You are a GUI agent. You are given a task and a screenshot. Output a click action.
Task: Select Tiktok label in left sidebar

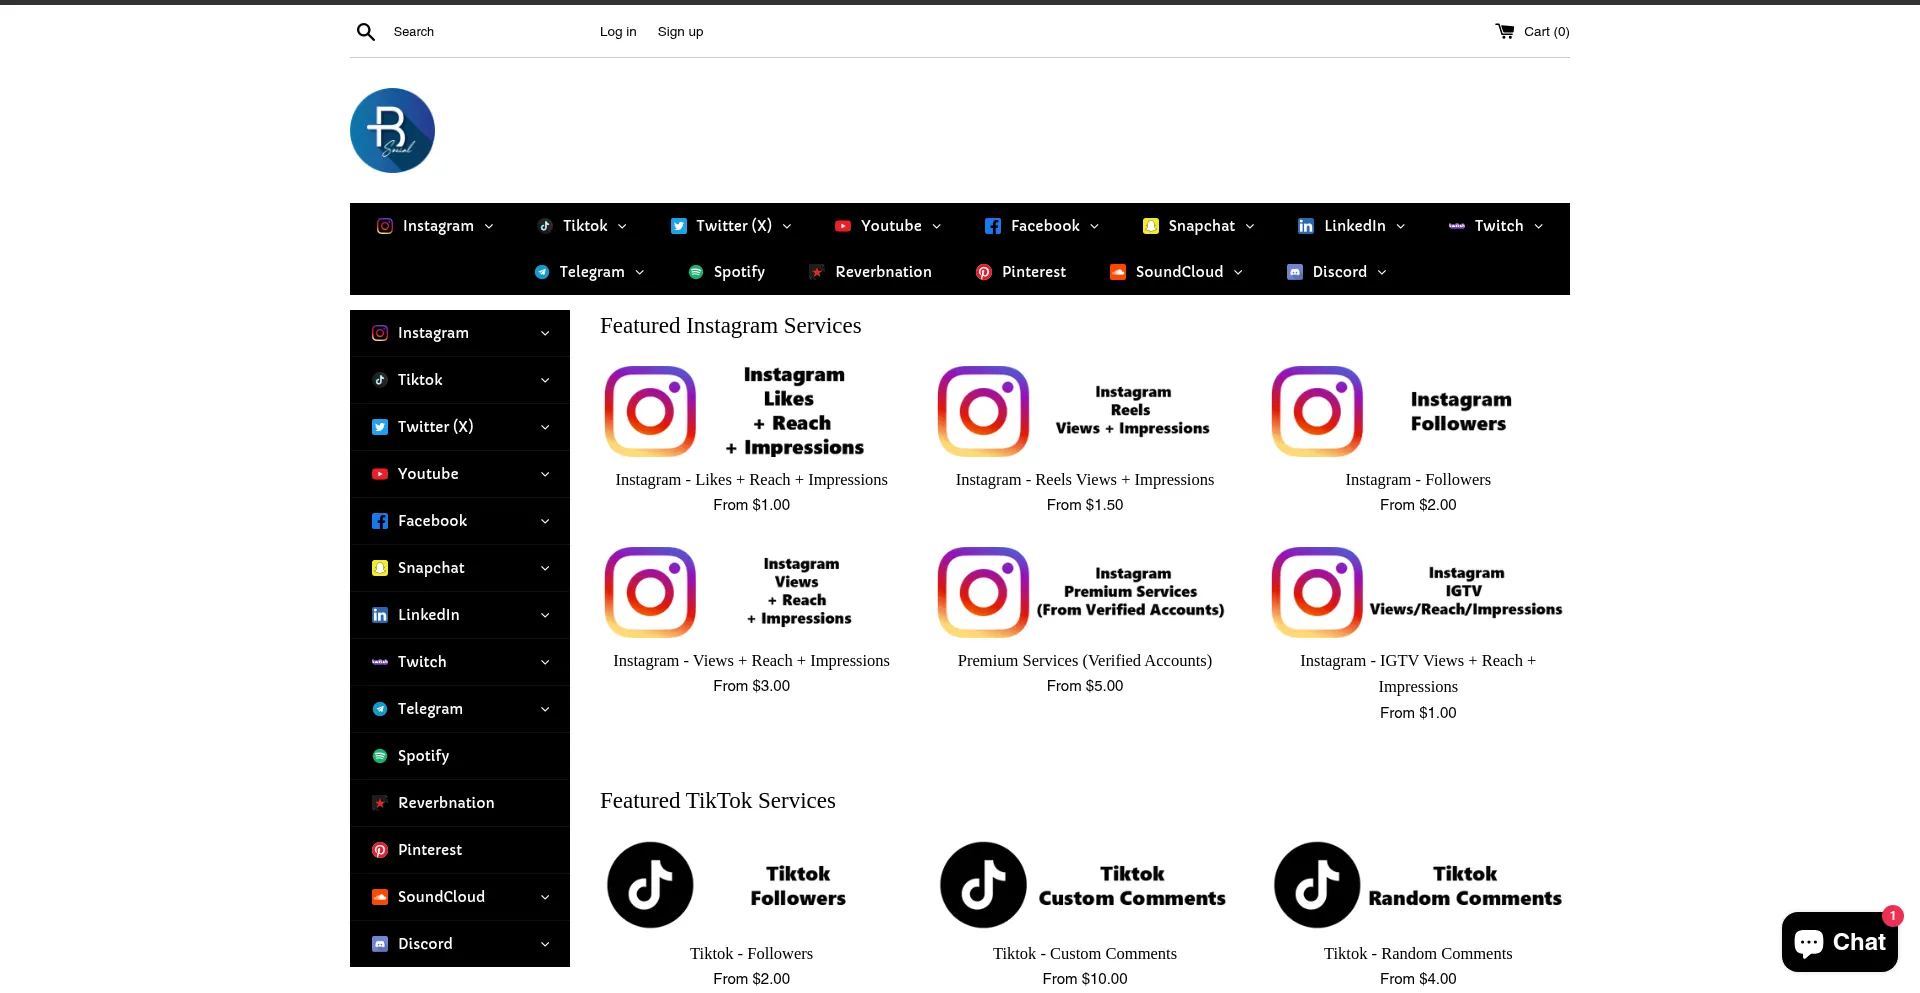click(420, 380)
